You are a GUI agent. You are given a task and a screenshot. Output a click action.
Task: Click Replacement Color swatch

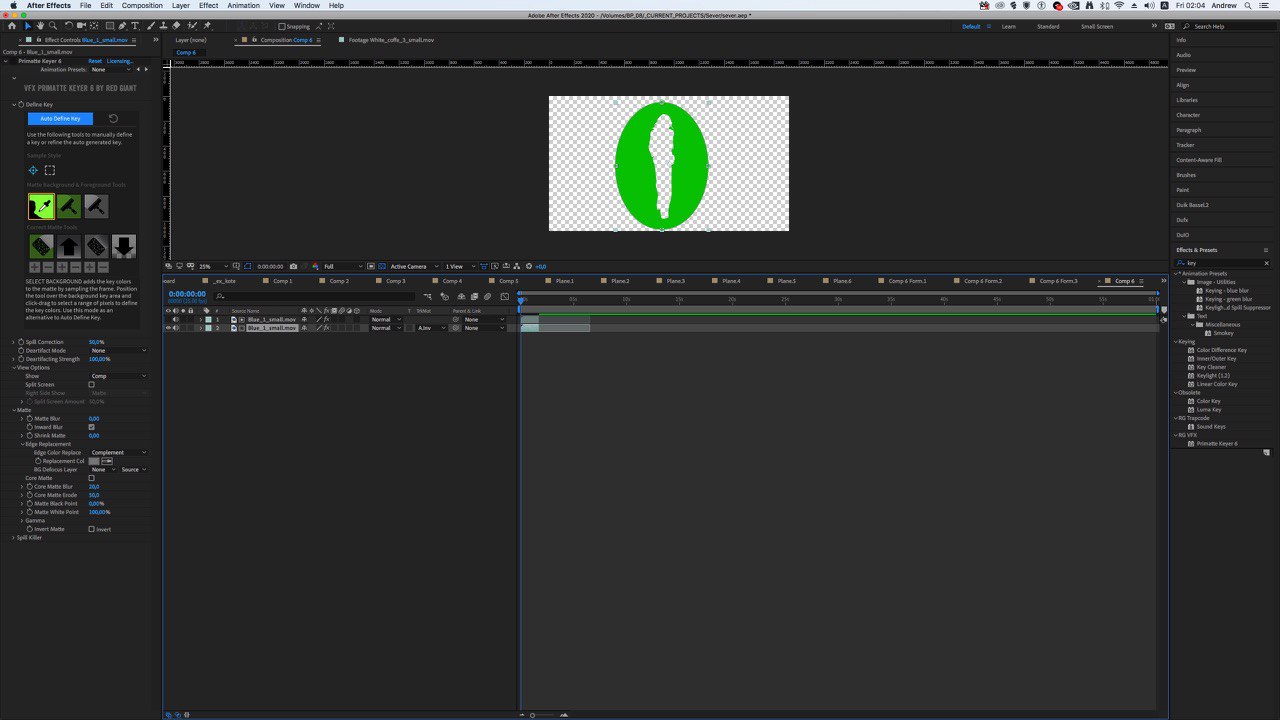(94, 461)
